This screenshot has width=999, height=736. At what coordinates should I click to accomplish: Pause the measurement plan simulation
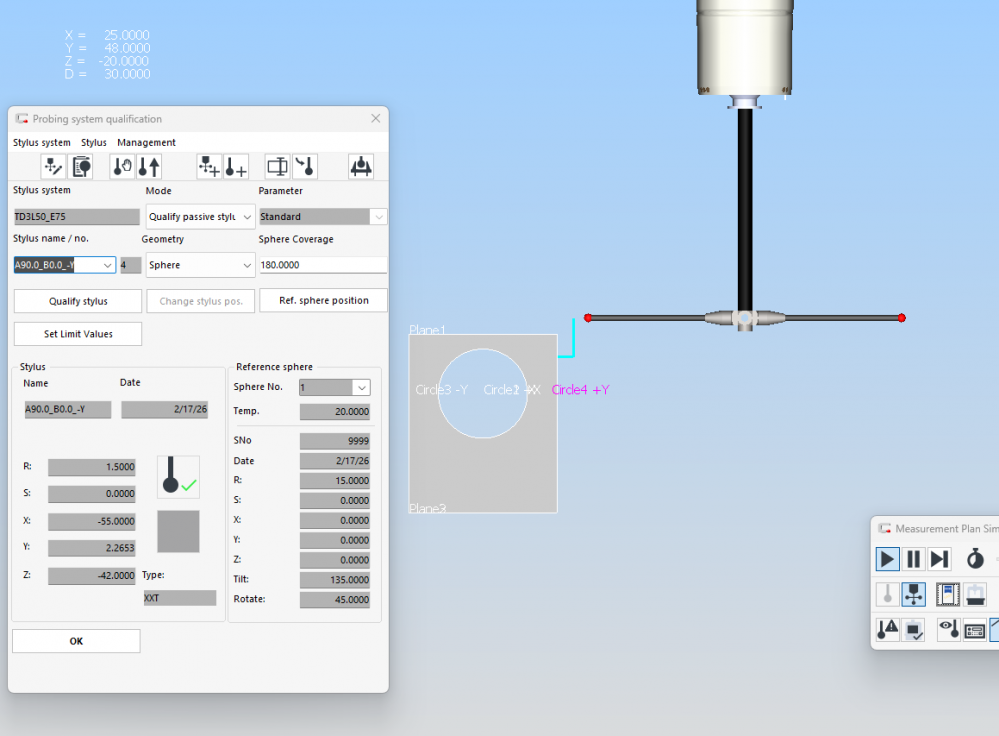coord(913,559)
